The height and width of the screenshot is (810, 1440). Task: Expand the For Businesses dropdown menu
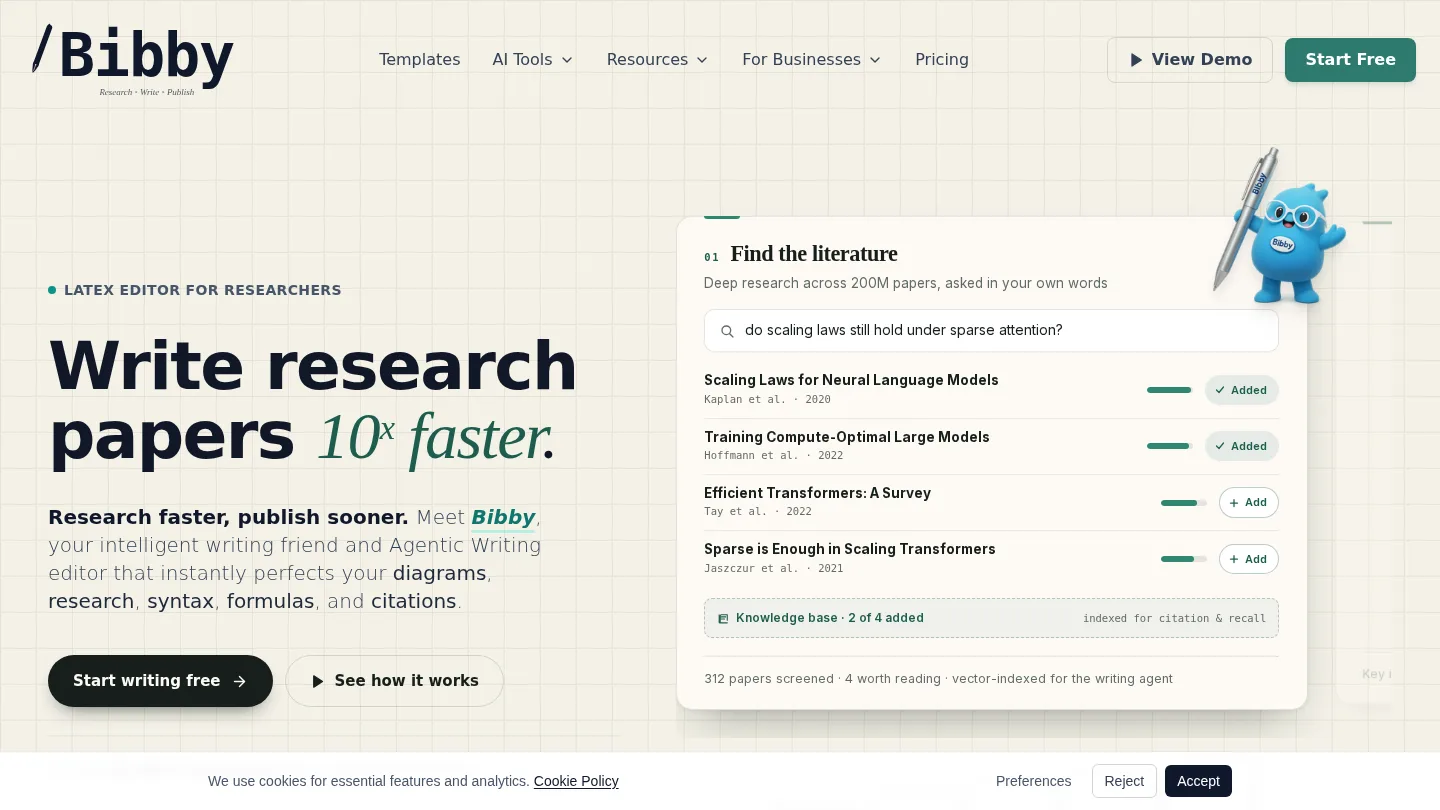[811, 60]
